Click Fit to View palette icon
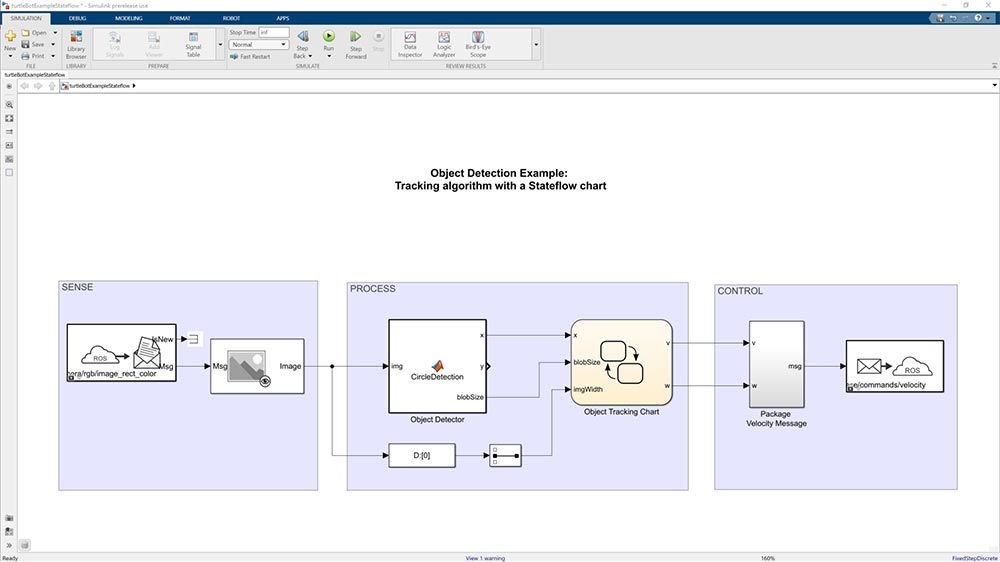1000x562 pixels. [9, 119]
